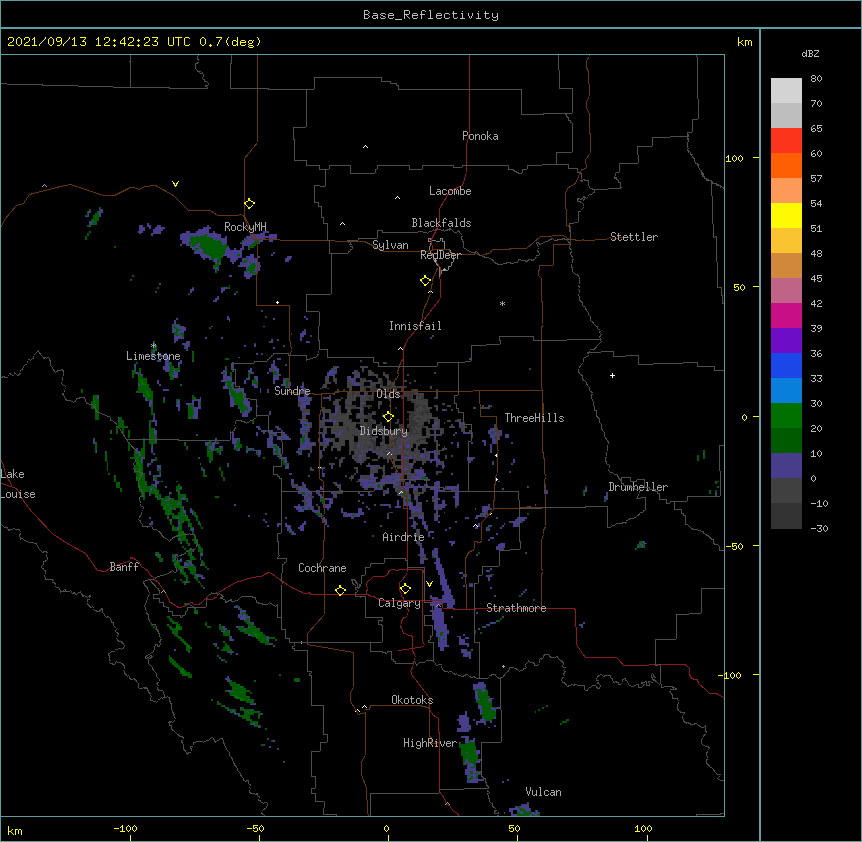The height and width of the screenshot is (842, 862).
Task: Click the RockyMH label
Action: (x=245, y=226)
